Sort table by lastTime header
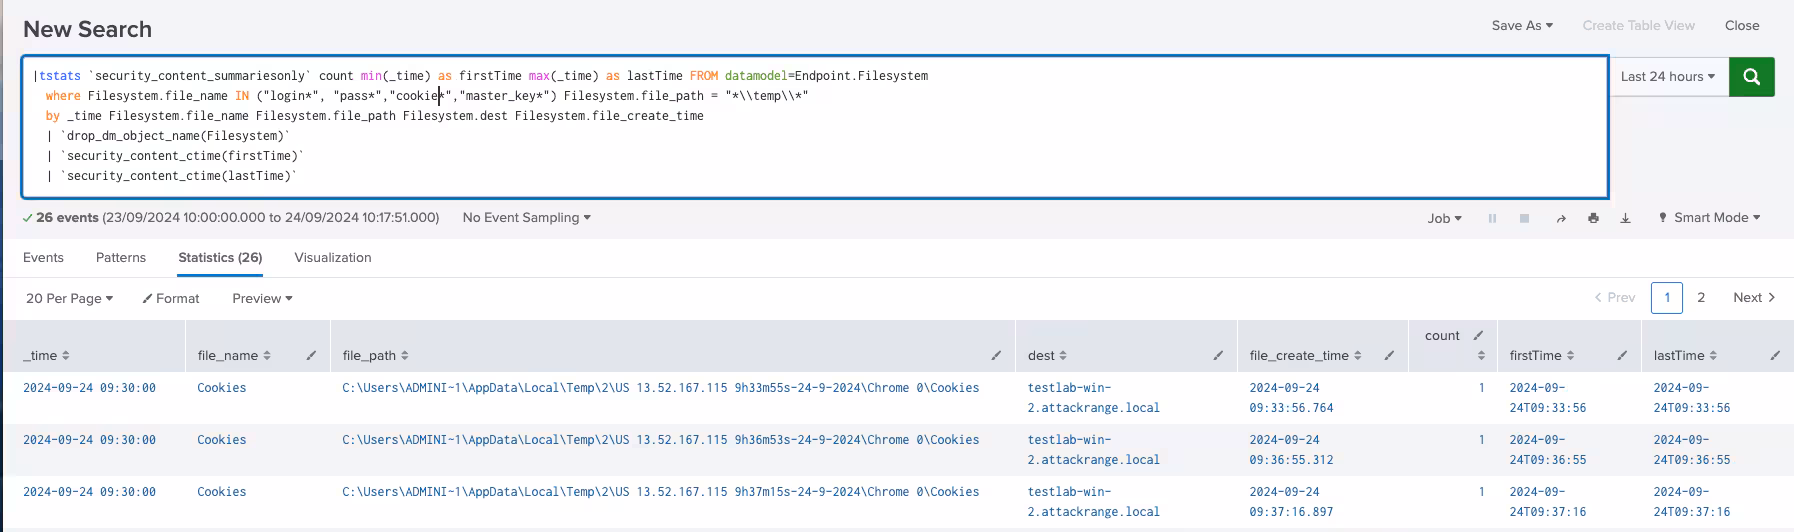The image size is (1794, 532). [1684, 355]
